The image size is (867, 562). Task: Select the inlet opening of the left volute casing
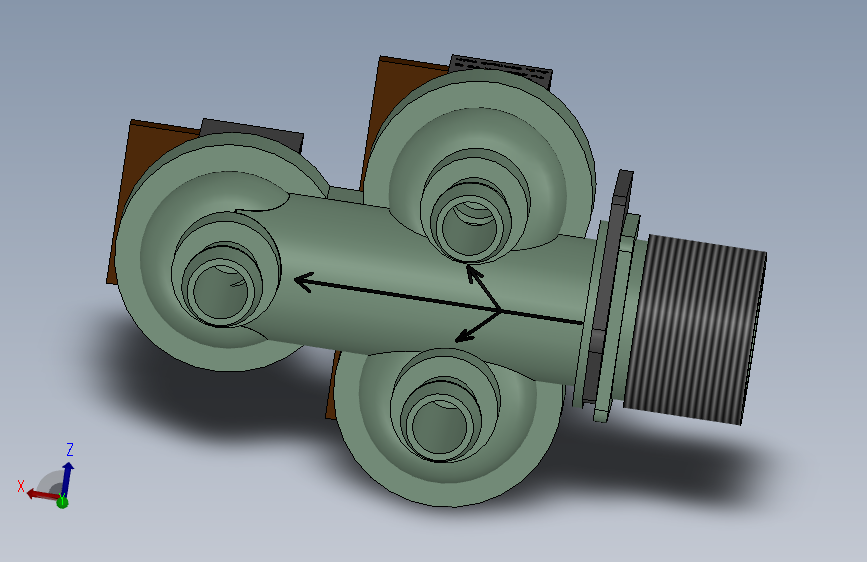point(220,293)
